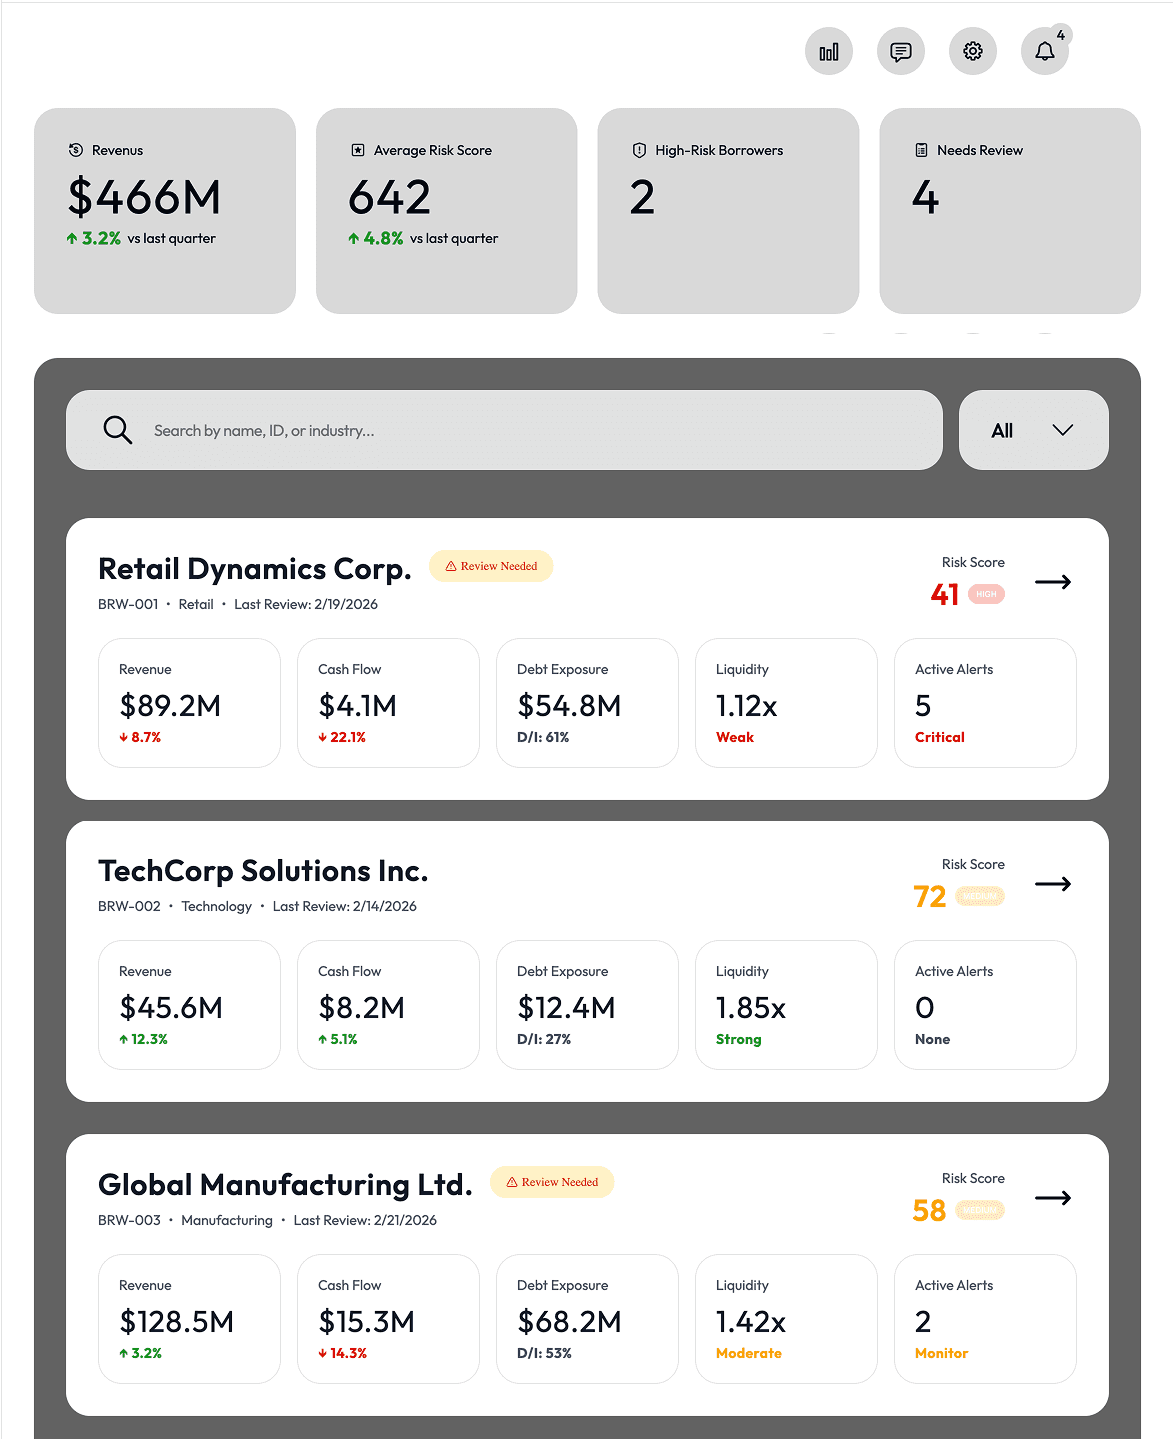Click the Technology industry label

tap(217, 906)
